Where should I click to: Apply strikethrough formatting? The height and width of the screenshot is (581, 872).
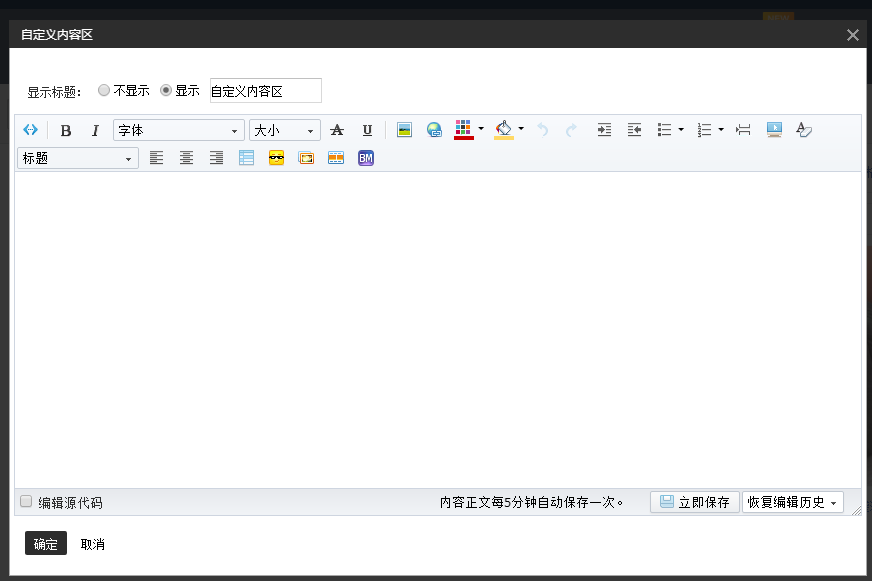[337, 130]
